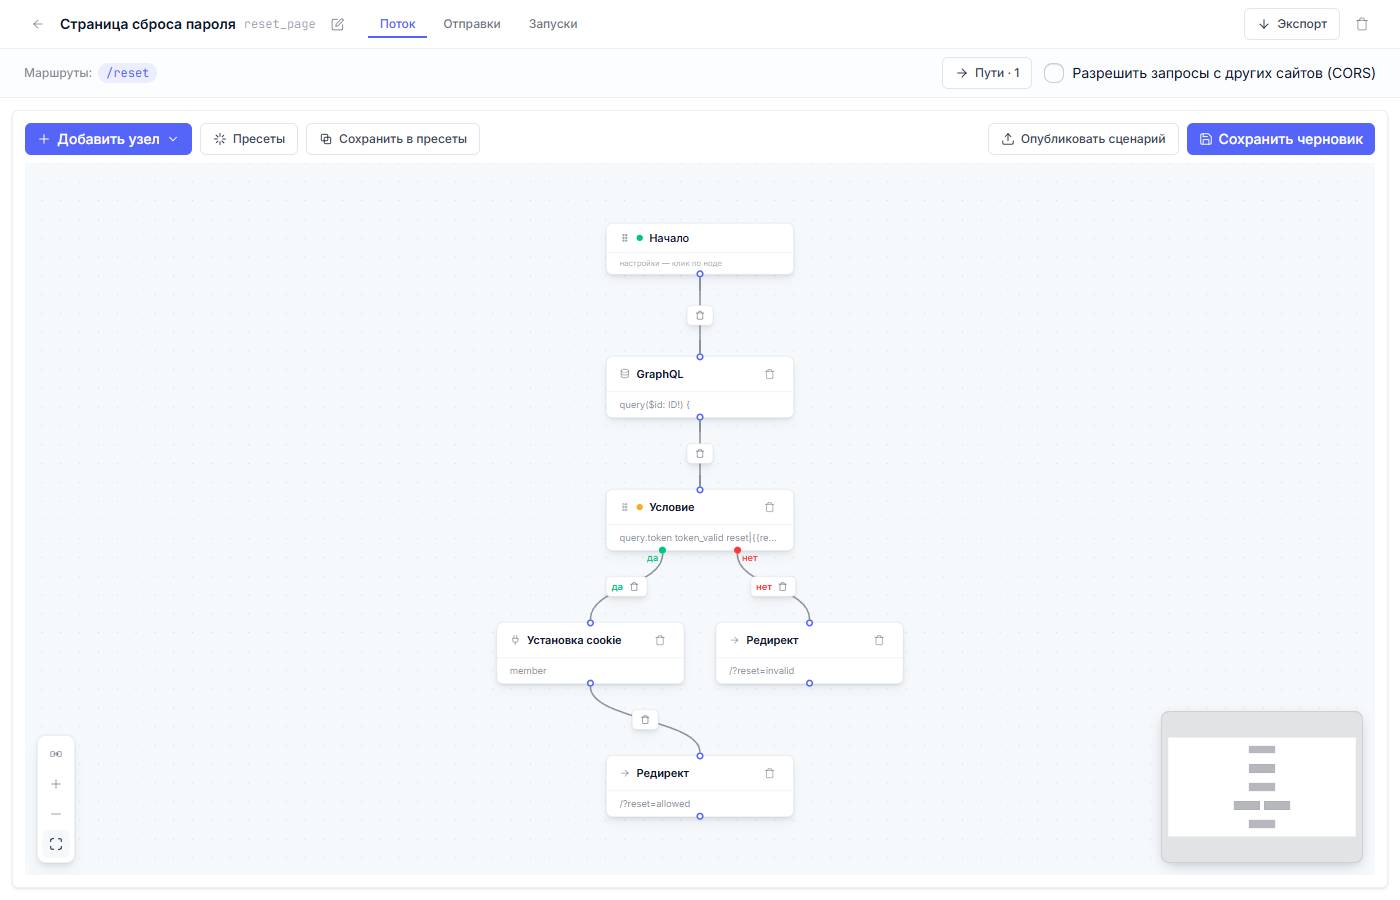Click the 'member' cookie value text
This screenshot has height=900, width=1400.
pyautogui.click(x=528, y=671)
